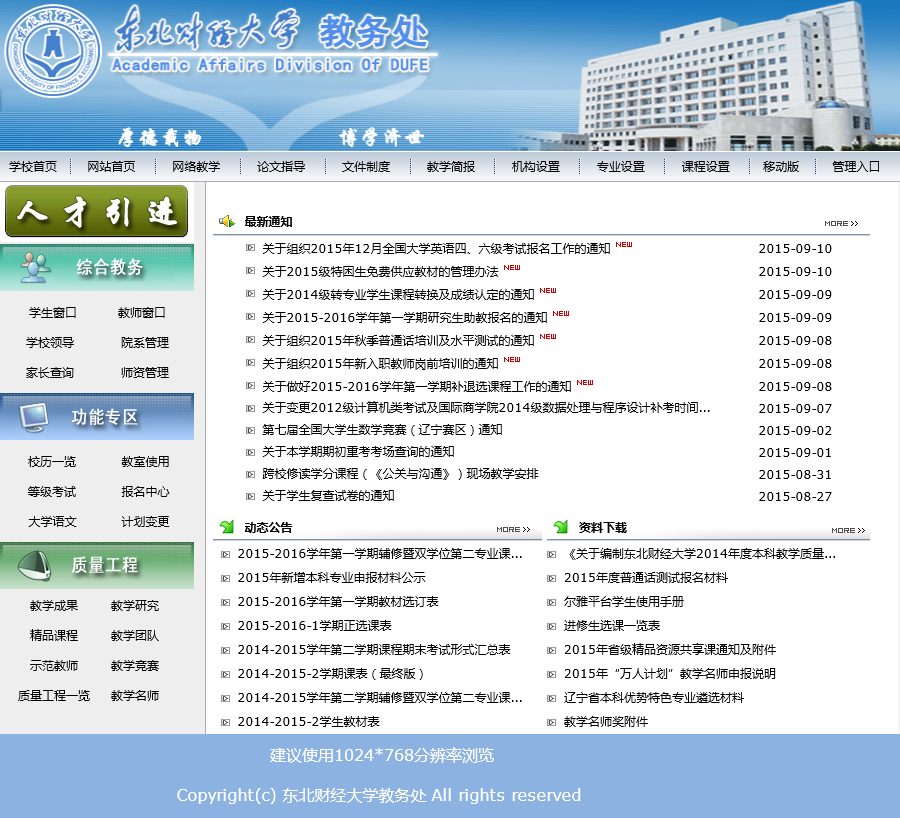The image size is (900, 818).
Task: Open the 人才引进 banner
Action: click(x=96, y=211)
